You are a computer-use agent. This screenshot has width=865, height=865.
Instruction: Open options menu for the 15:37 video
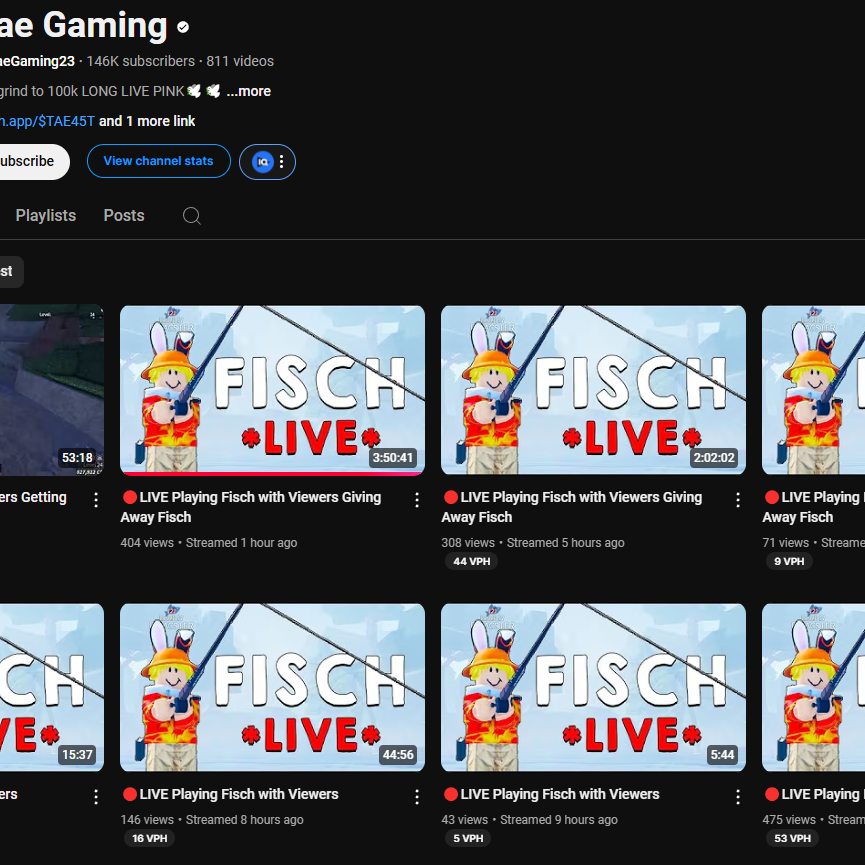pyautogui.click(x=96, y=797)
